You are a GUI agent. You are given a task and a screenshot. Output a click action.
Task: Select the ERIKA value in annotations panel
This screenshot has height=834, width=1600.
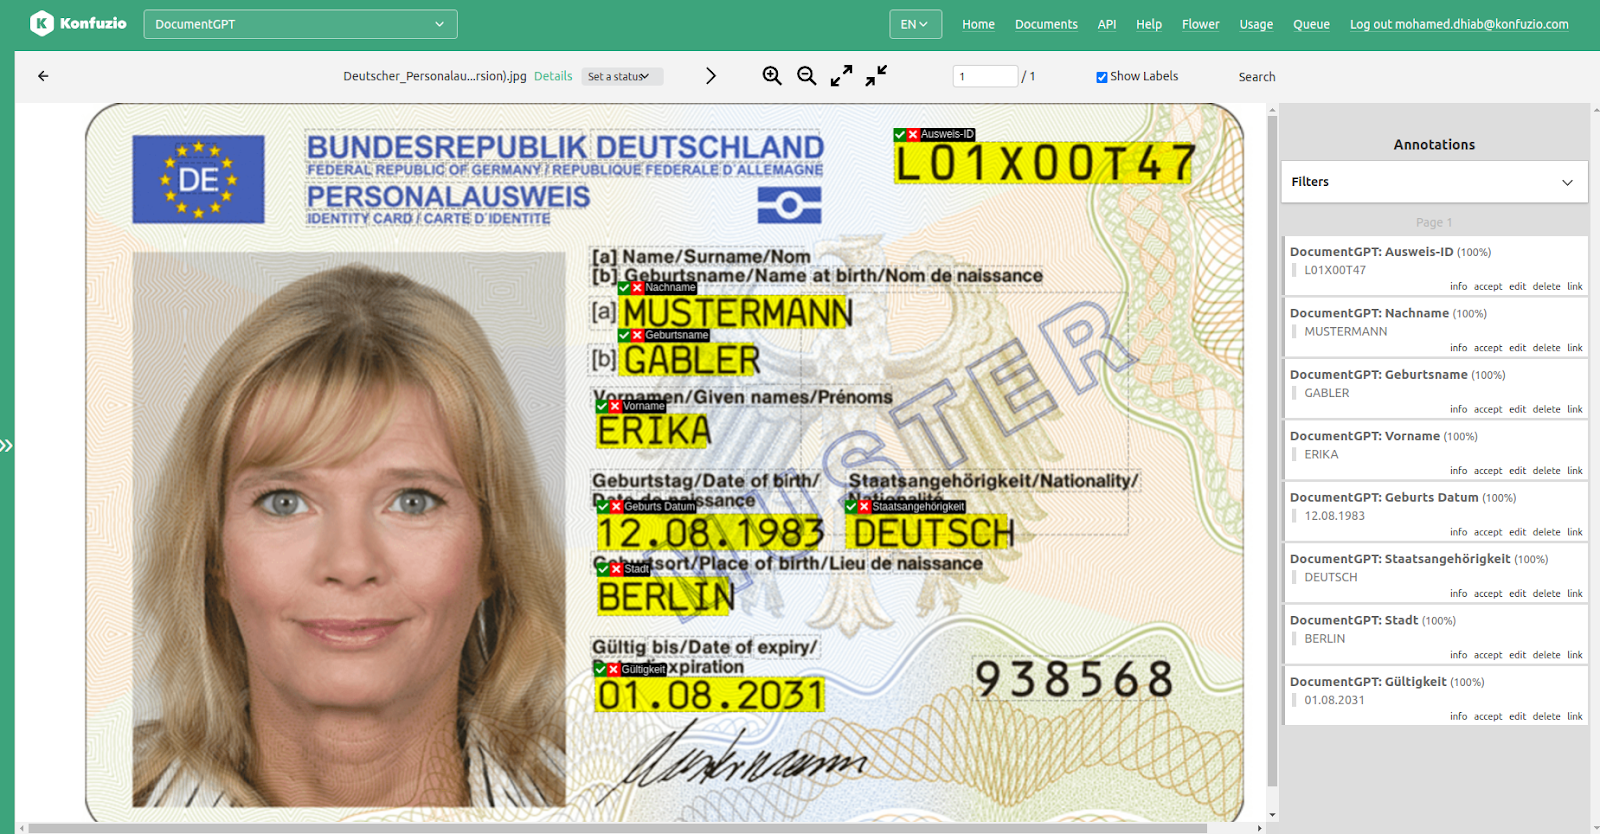point(1321,454)
